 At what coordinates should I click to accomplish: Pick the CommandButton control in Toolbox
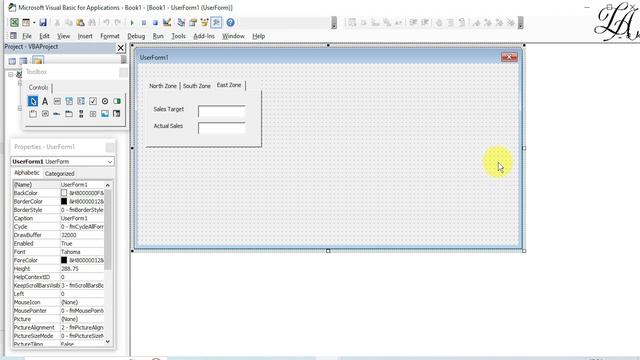point(45,114)
